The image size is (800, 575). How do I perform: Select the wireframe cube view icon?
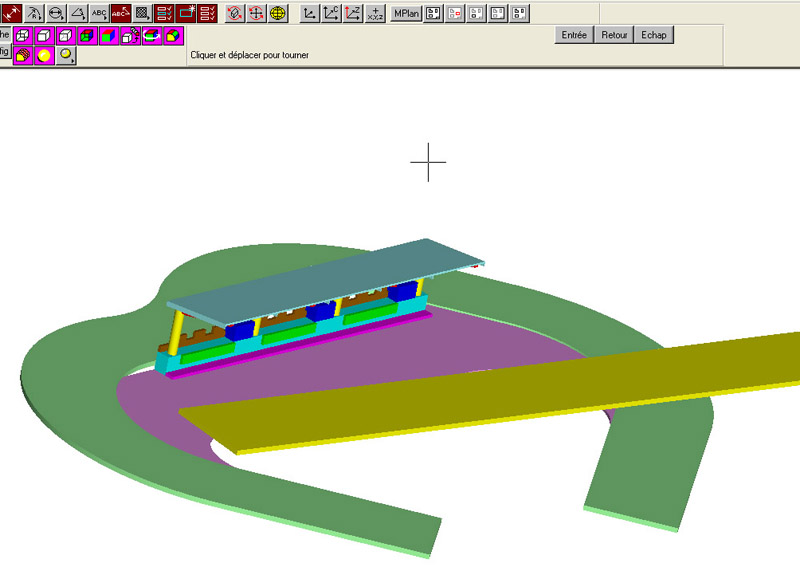click(24, 36)
